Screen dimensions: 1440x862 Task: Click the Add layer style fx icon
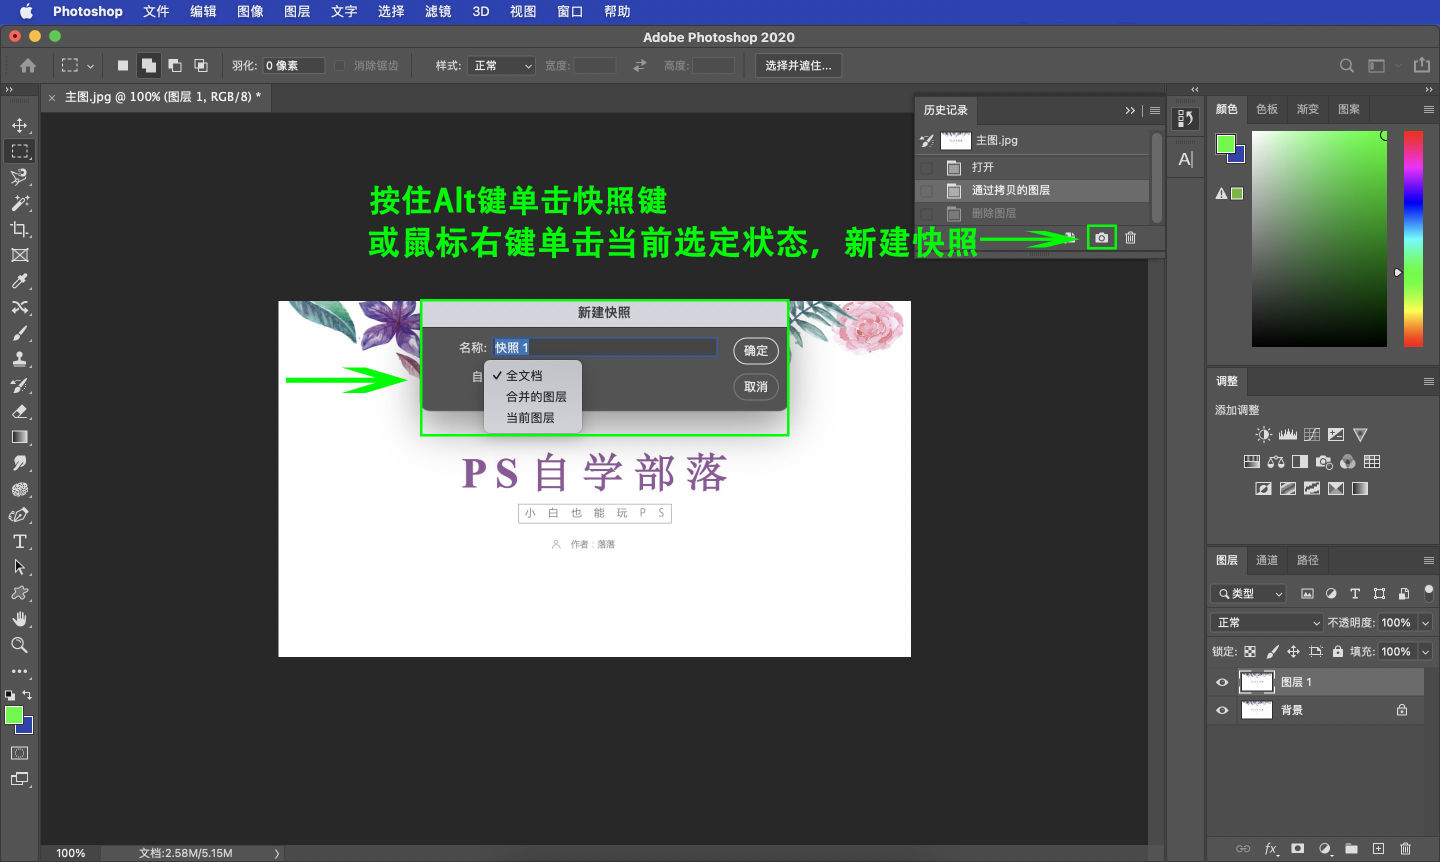click(x=1270, y=848)
